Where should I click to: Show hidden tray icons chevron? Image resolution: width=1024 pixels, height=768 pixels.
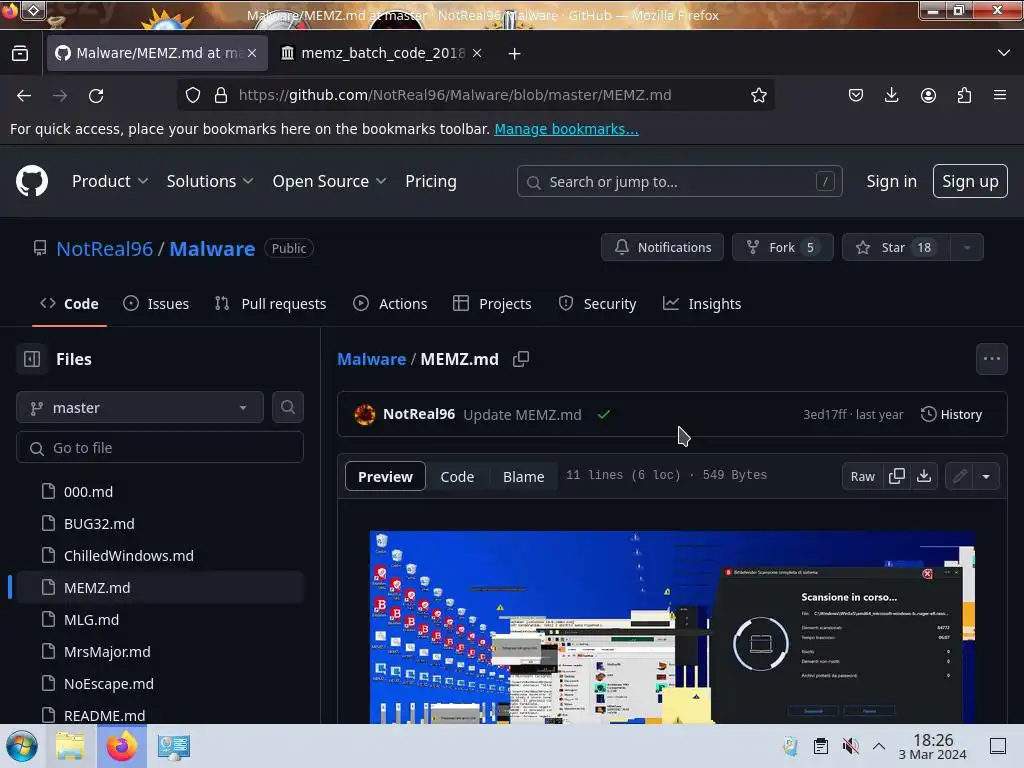[x=879, y=746]
